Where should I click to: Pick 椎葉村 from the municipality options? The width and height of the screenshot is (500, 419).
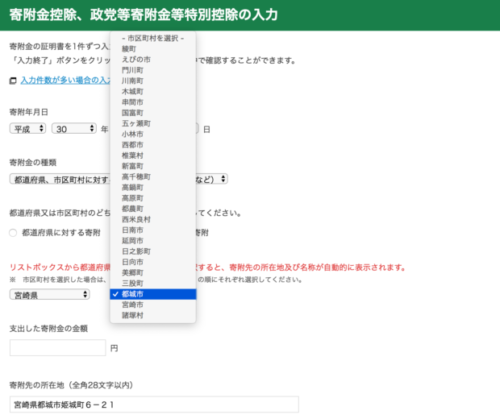(x=153, y=156)
